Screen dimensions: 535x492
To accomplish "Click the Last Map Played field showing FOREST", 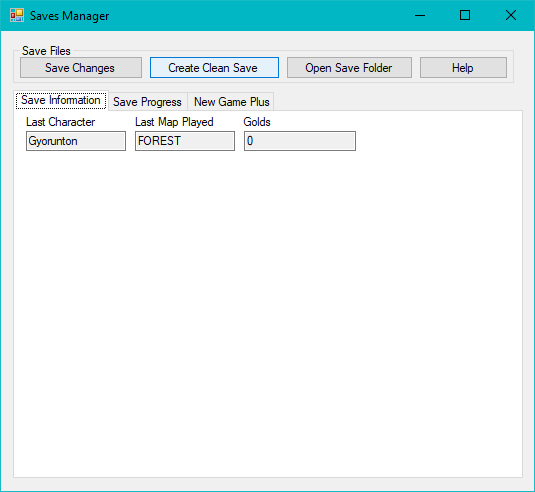I will coord(185,141).
